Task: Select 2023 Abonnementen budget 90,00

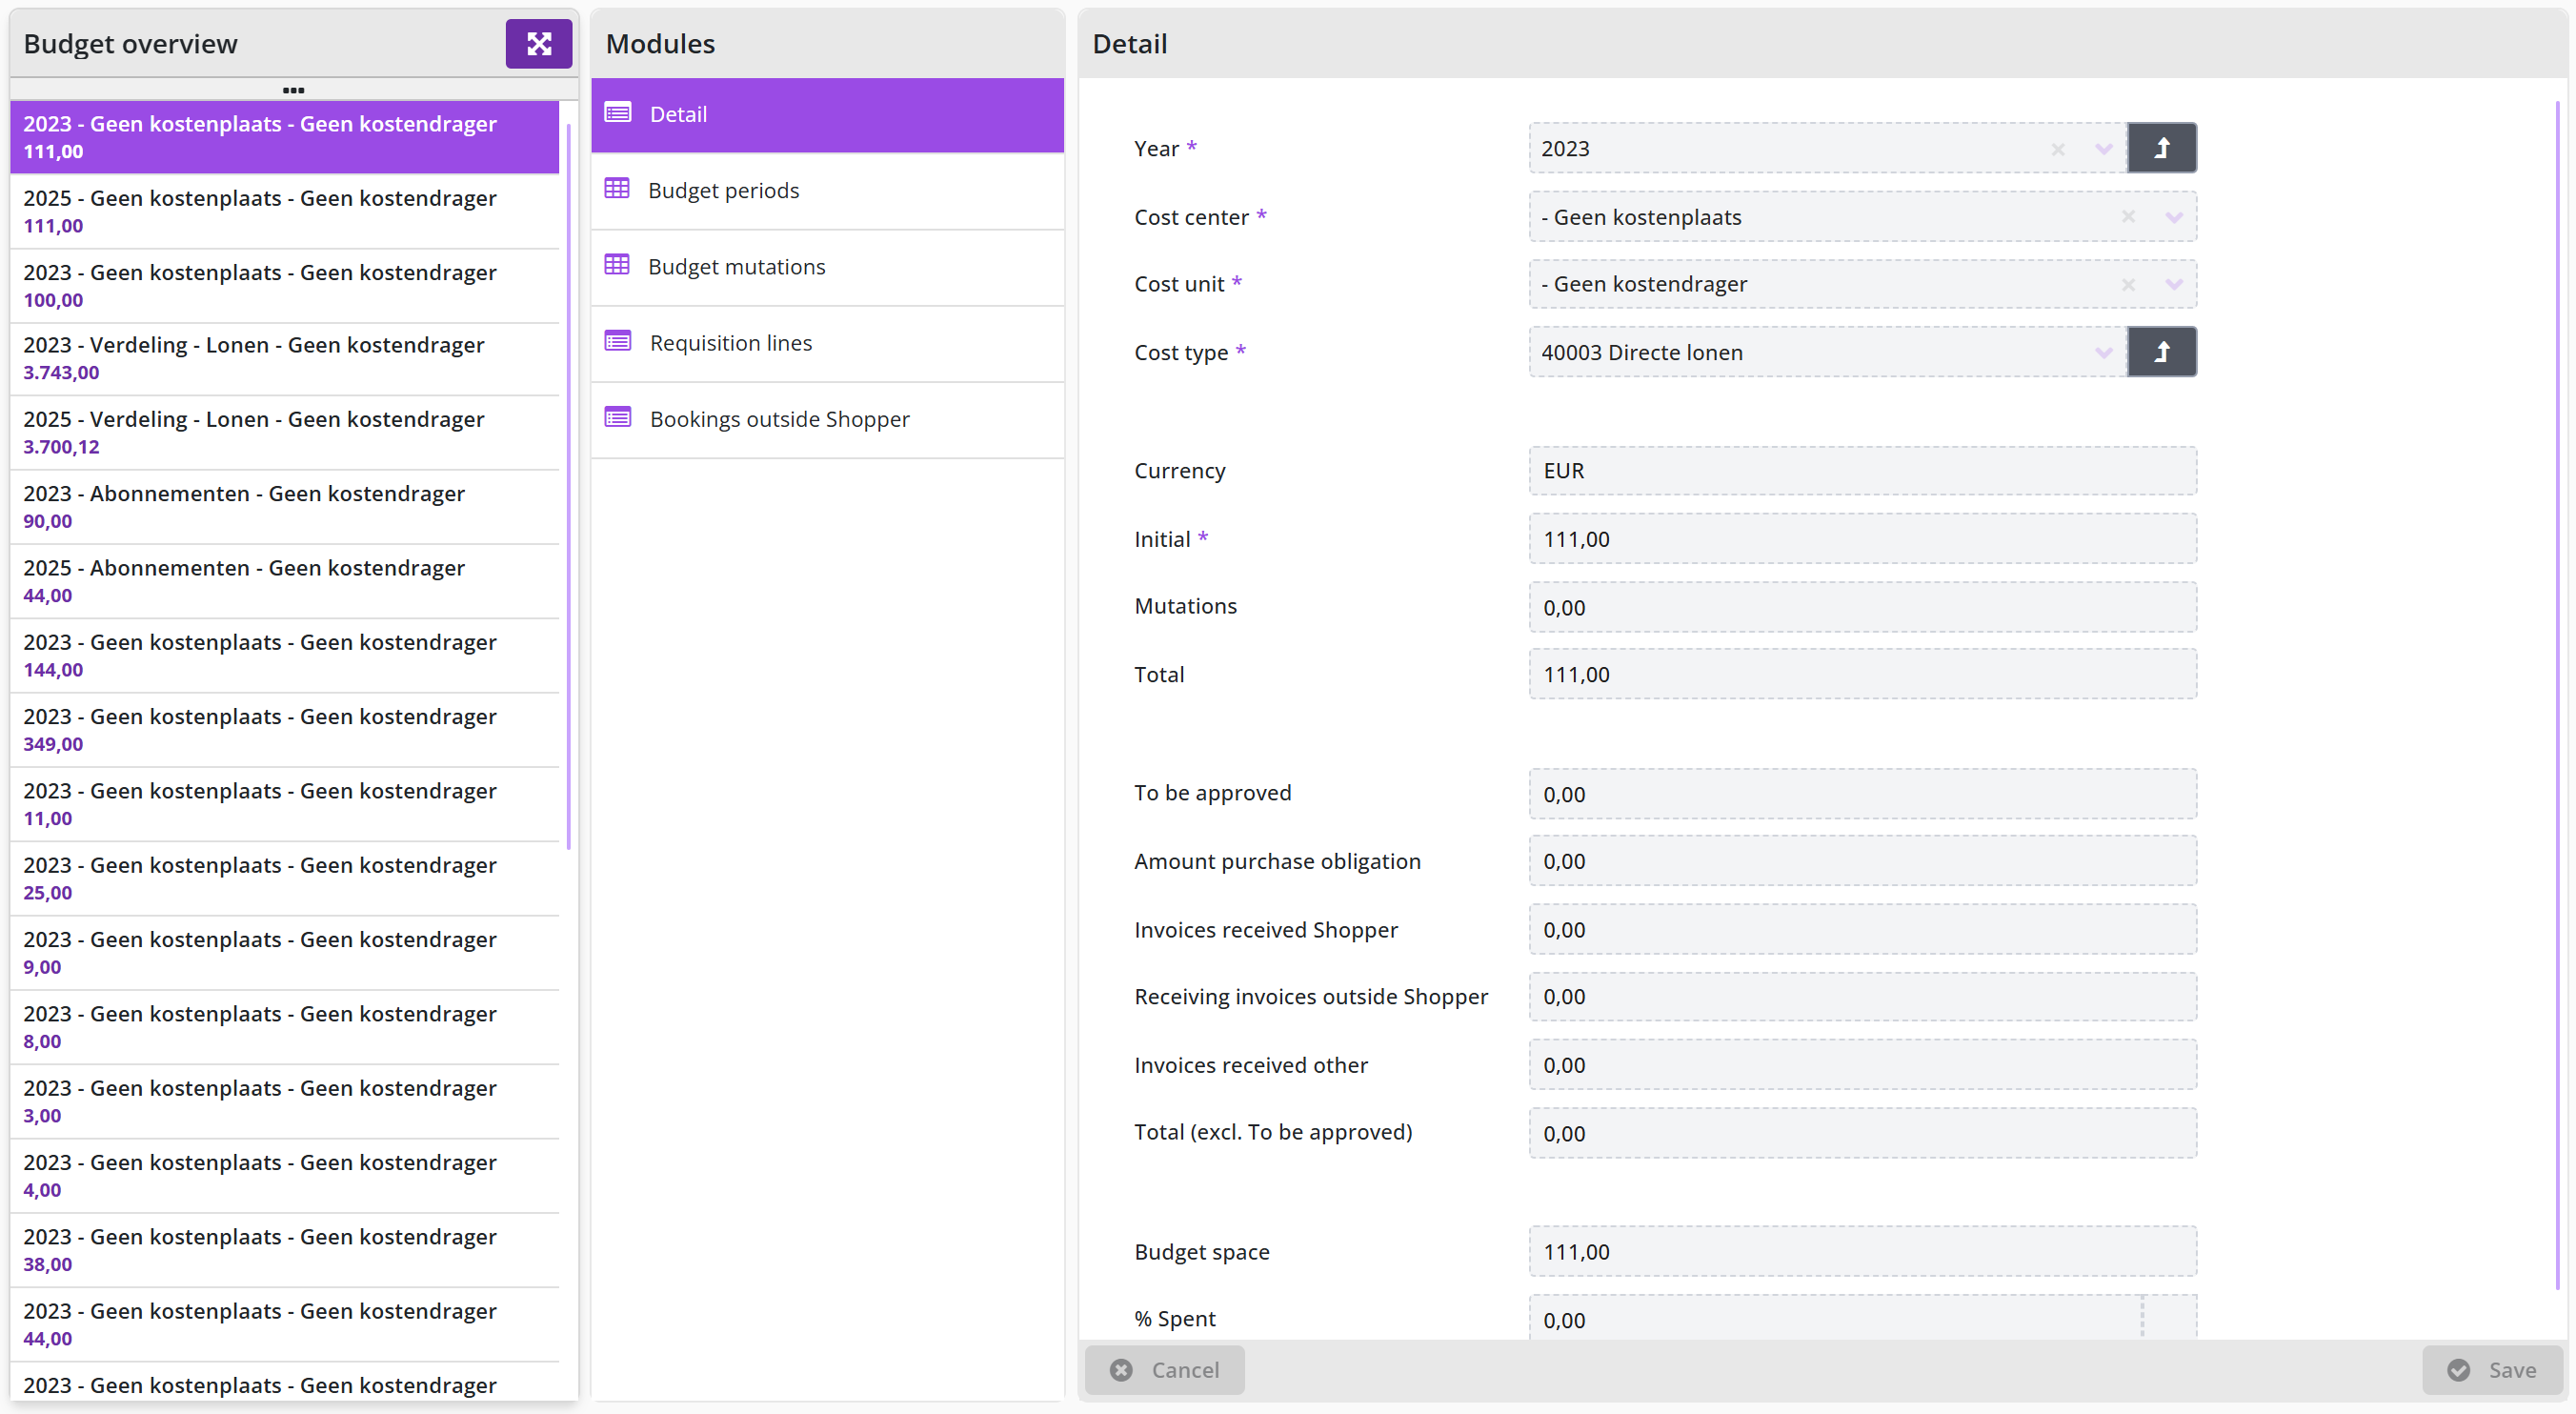Action: (x=284, y=507)
